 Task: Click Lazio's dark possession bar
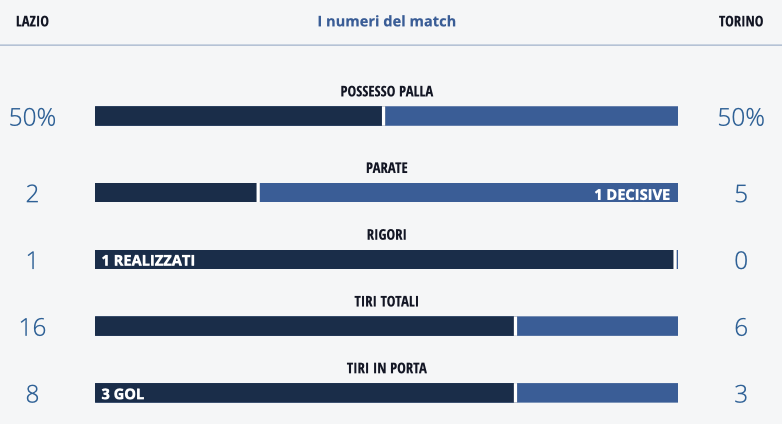pyautogui.click(x=238, y=116)
